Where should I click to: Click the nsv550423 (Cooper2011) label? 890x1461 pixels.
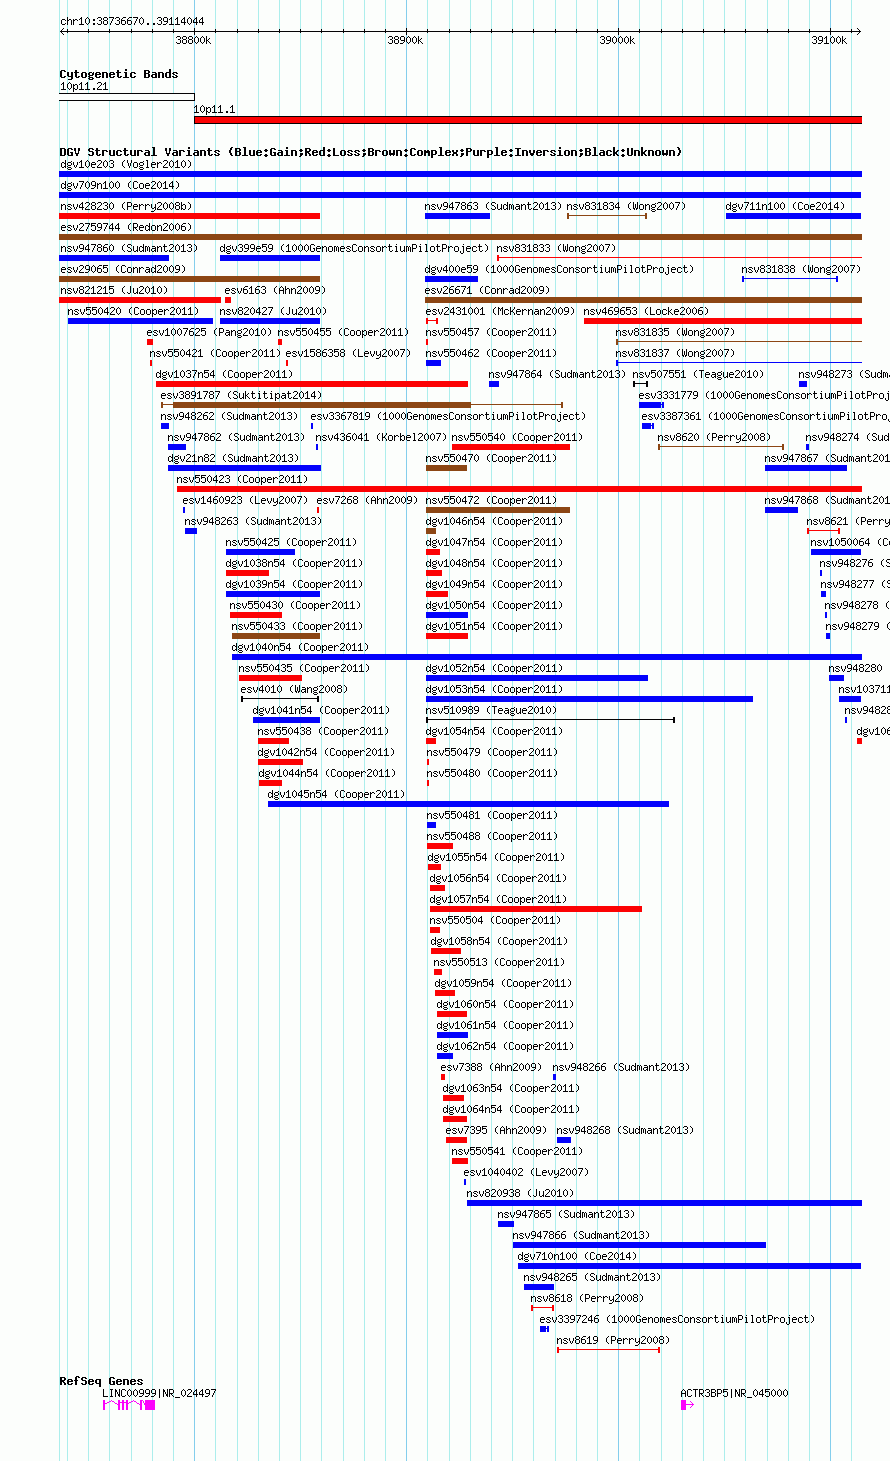[243, 479]
